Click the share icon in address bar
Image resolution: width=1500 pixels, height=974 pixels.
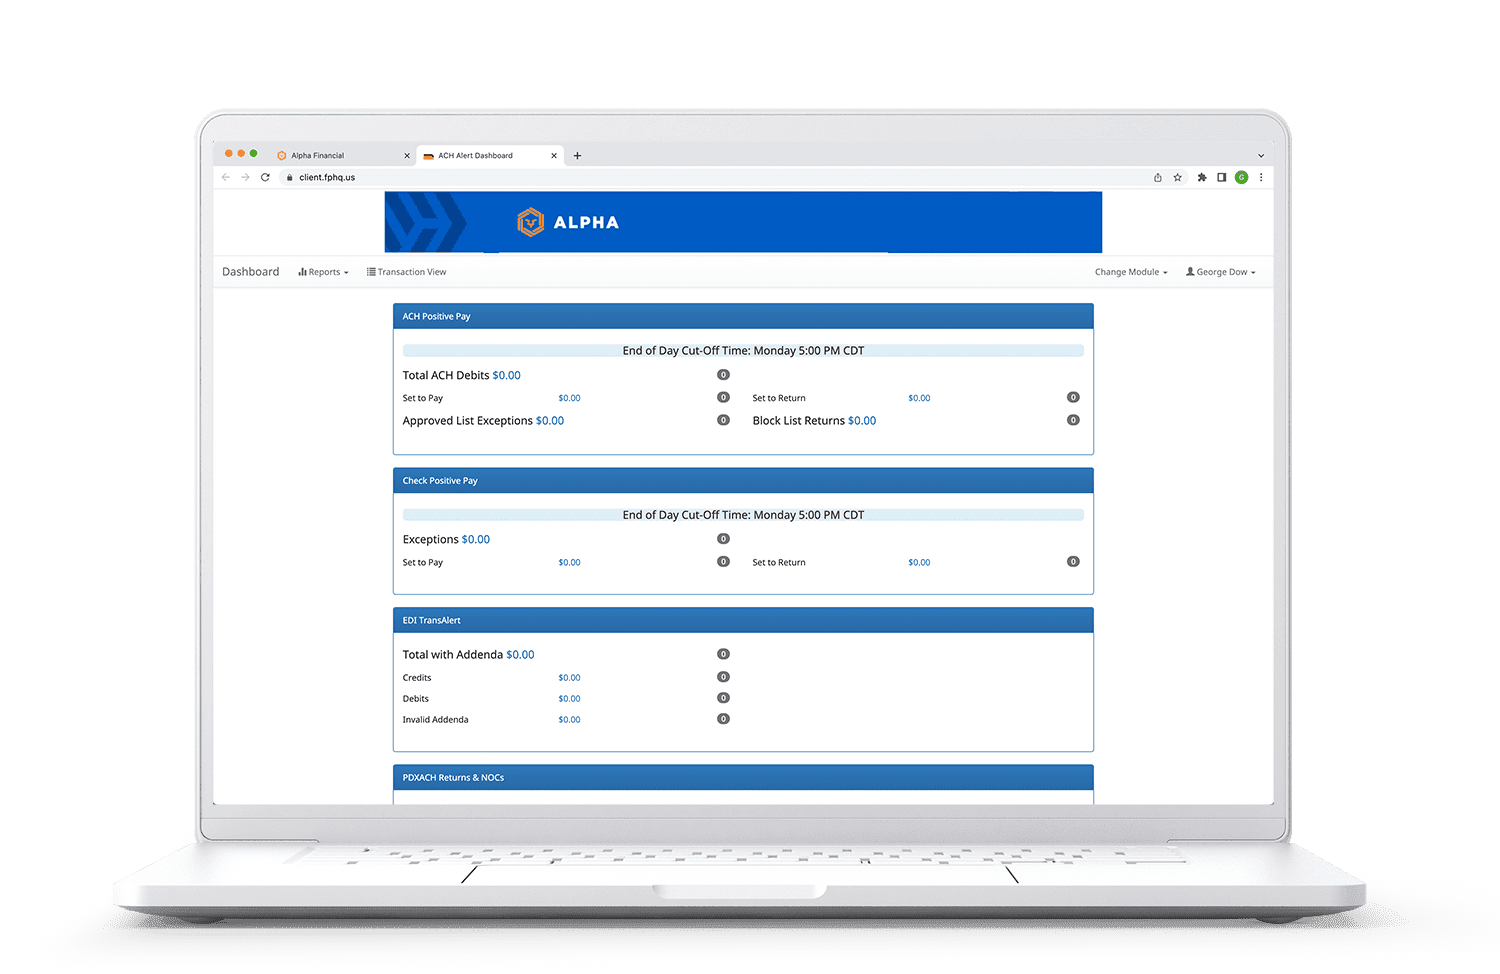[x=1158, y=177]
